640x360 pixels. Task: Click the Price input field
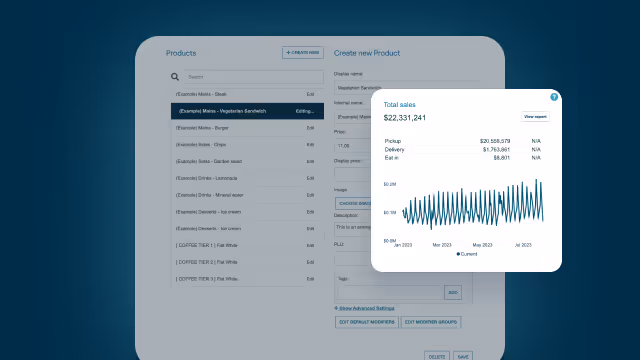(352, 146)
